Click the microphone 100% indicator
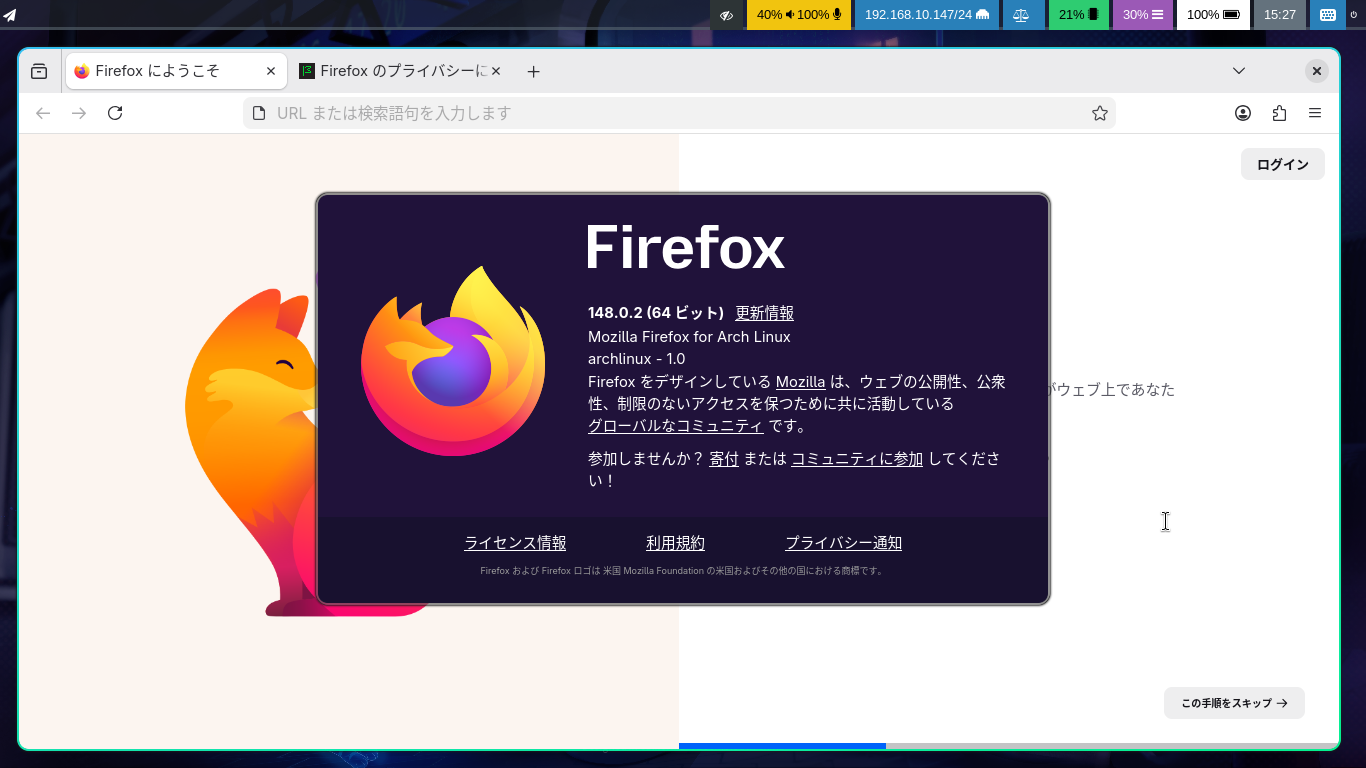 [x=820, y=15]
